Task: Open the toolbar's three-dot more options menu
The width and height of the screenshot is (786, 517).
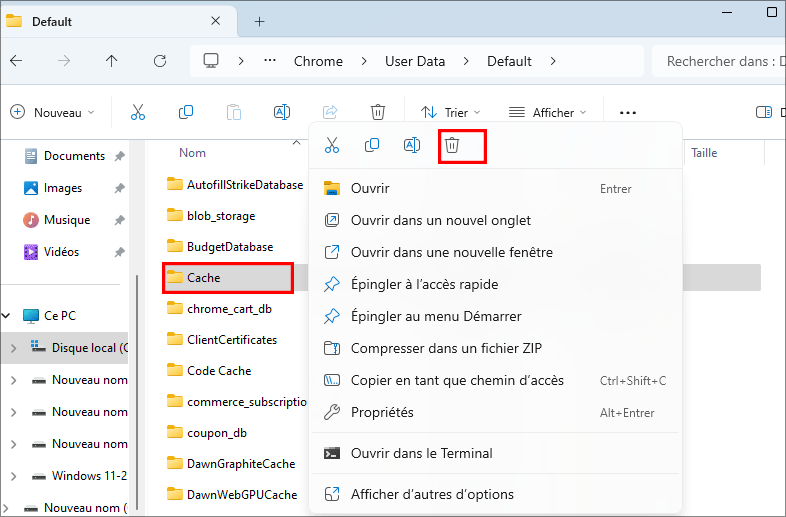Action: click(x=628, y=113)
